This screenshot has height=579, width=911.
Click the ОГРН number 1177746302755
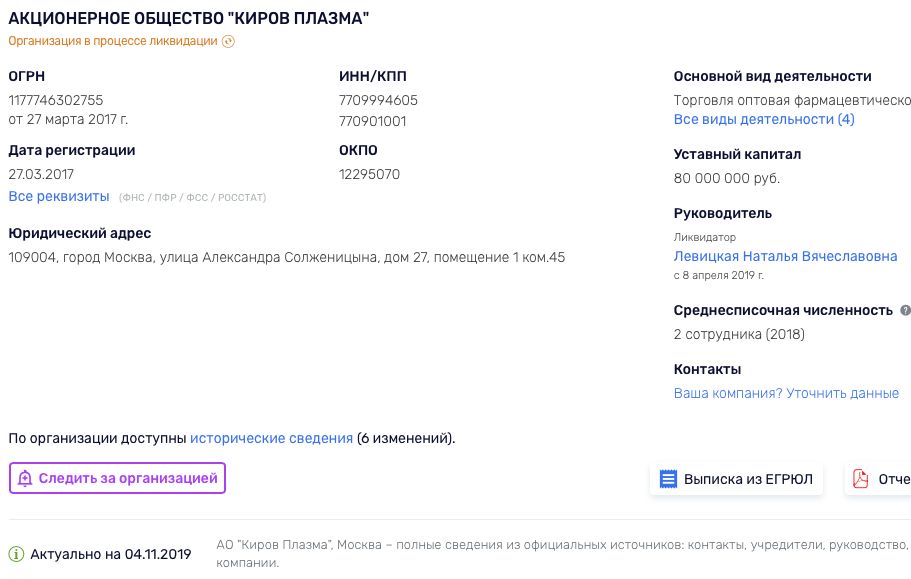tap(56, 100)
